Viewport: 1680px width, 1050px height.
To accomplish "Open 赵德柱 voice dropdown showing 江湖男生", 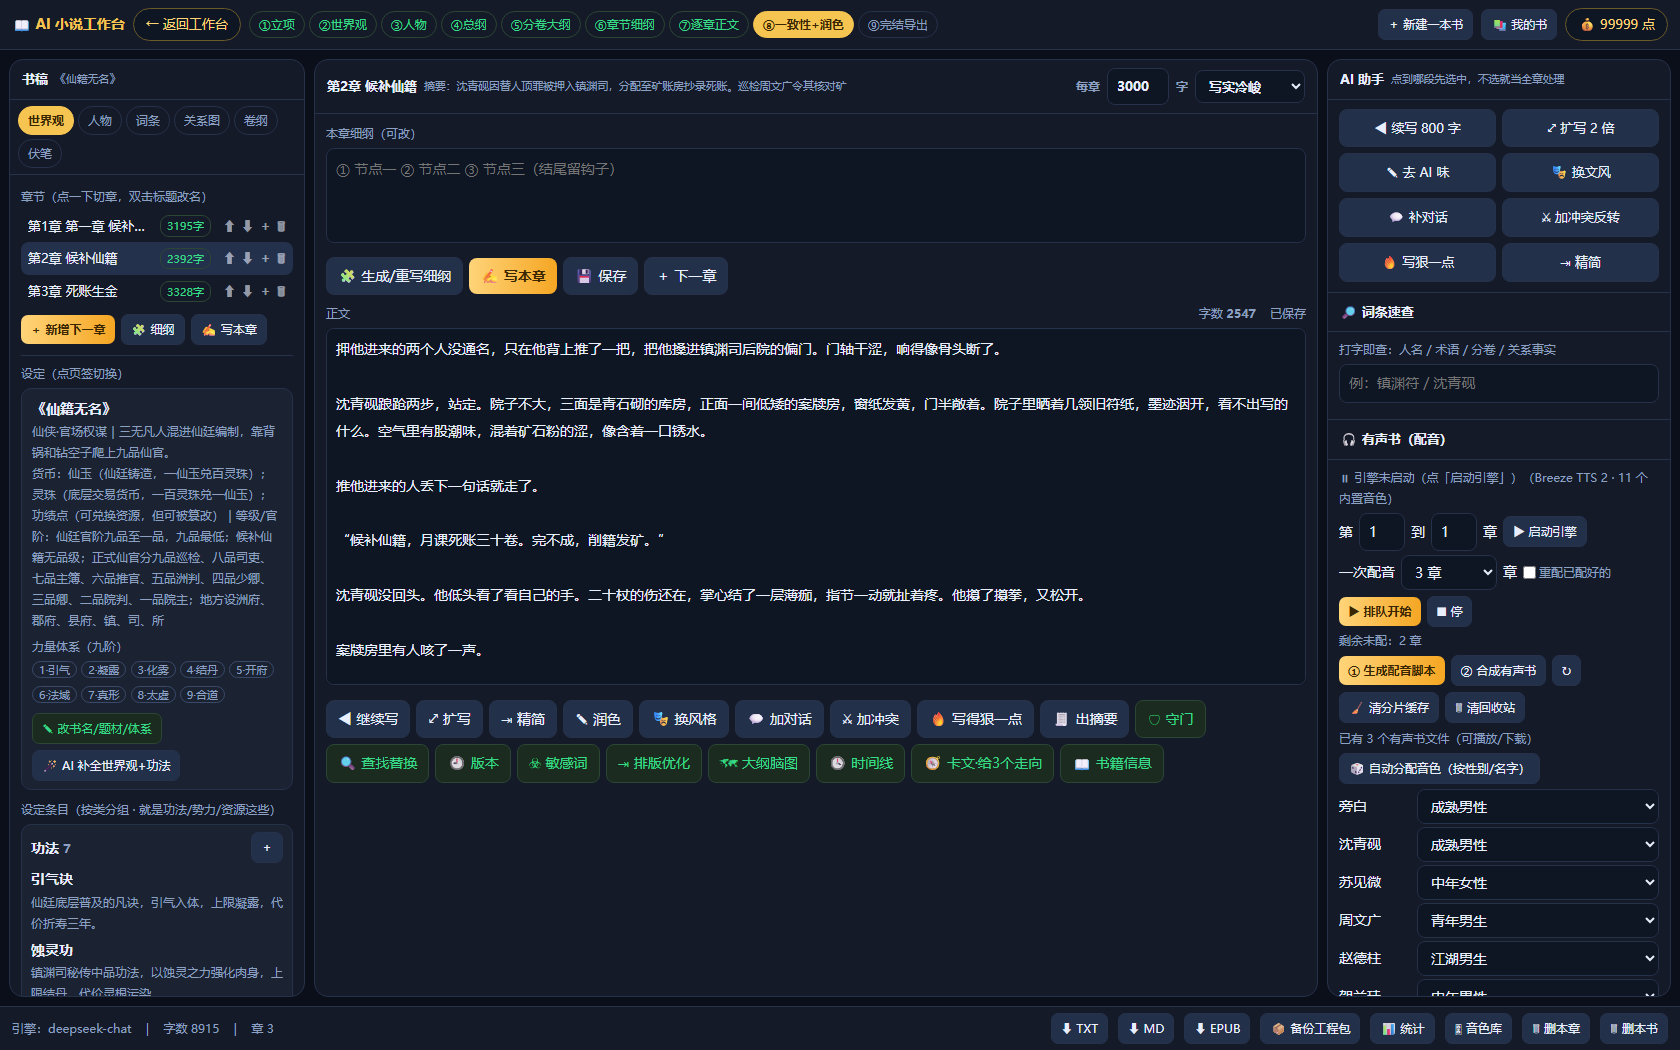I will click(x=1537, y=959).
